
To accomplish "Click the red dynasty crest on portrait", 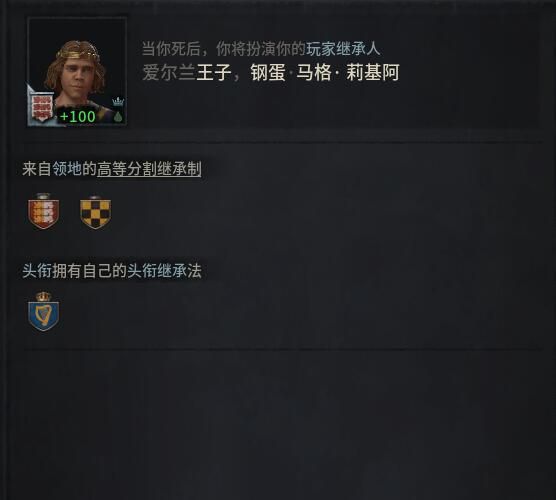I will [42, 107].
